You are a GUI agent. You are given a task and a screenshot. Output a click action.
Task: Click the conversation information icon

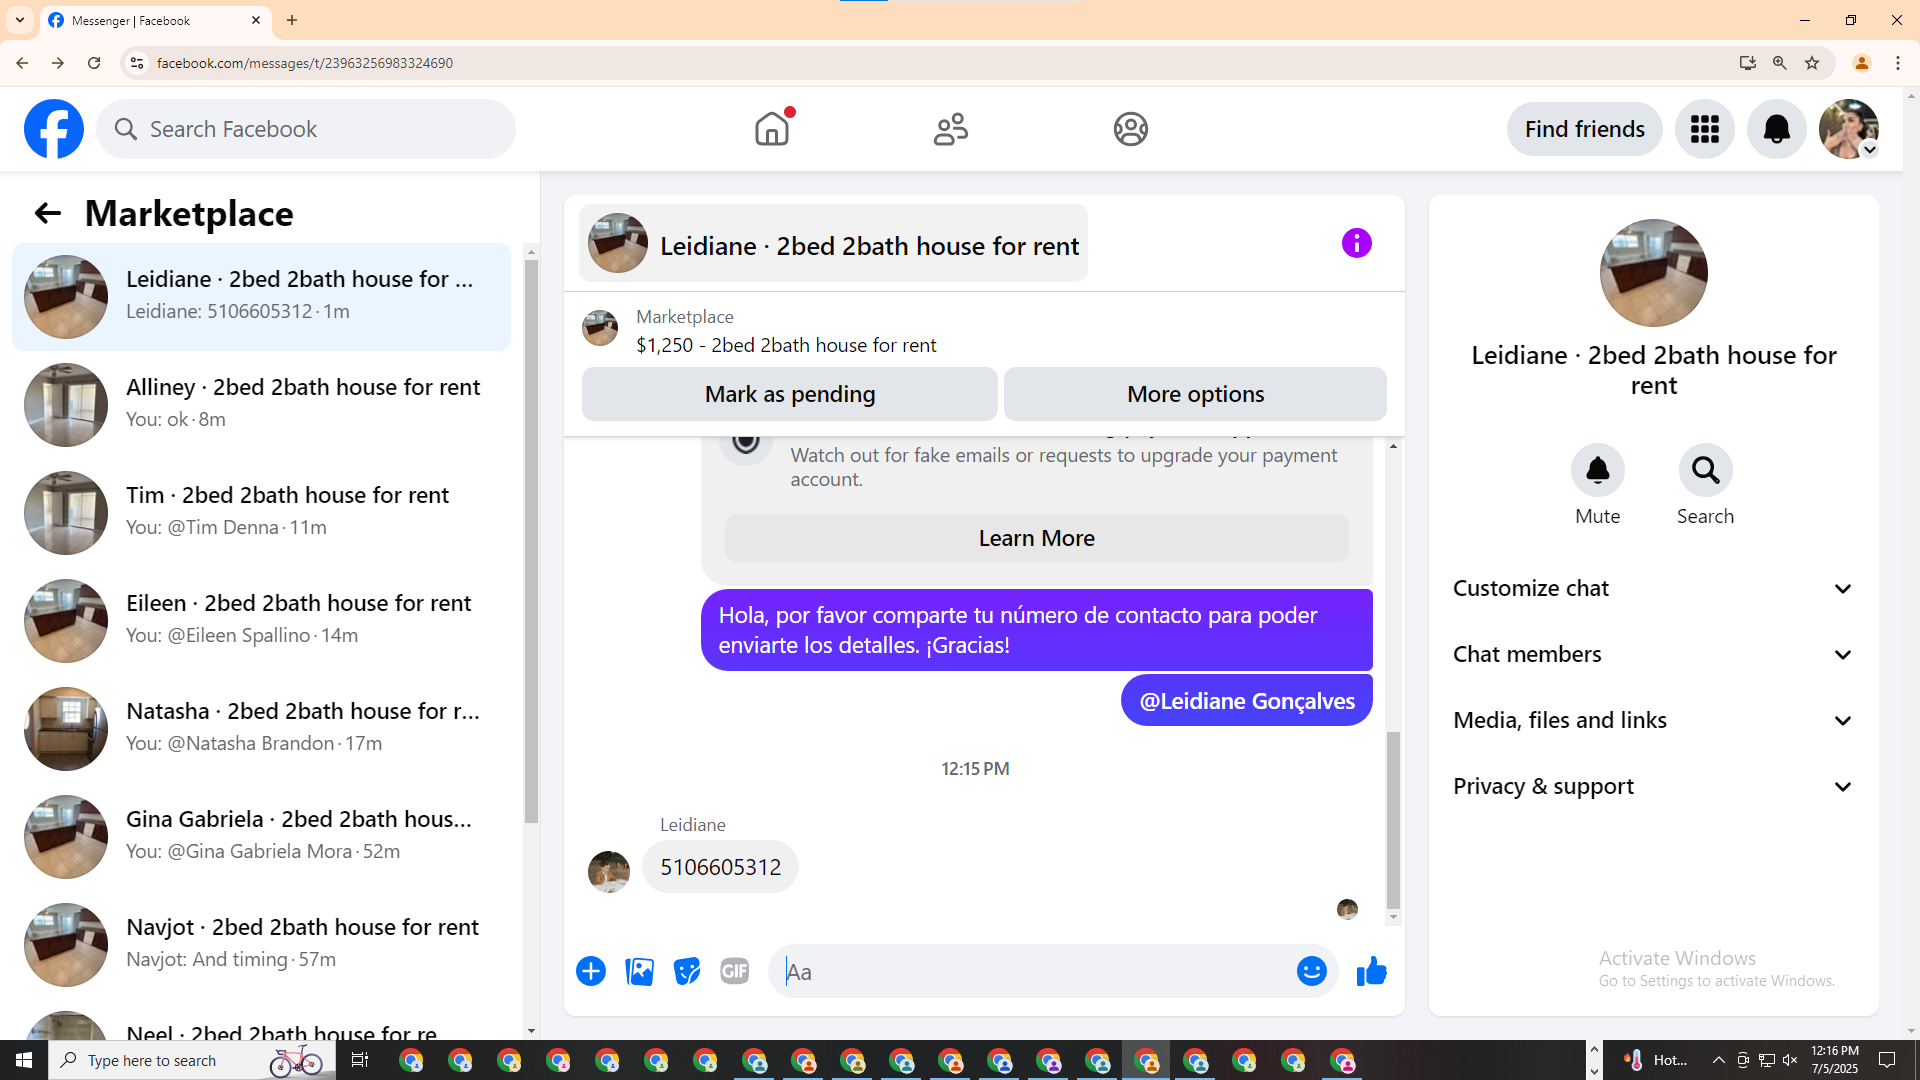coord(1356,243)
